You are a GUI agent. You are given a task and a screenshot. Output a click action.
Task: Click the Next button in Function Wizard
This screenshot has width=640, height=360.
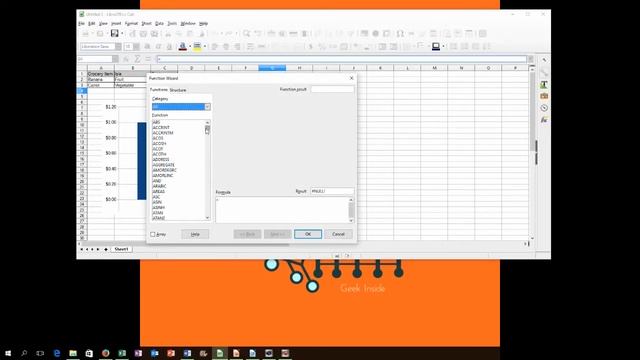click(278, 234)
